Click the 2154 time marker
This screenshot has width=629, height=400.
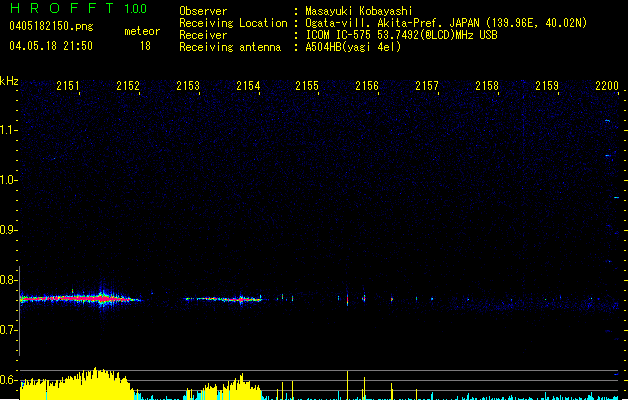248,86
